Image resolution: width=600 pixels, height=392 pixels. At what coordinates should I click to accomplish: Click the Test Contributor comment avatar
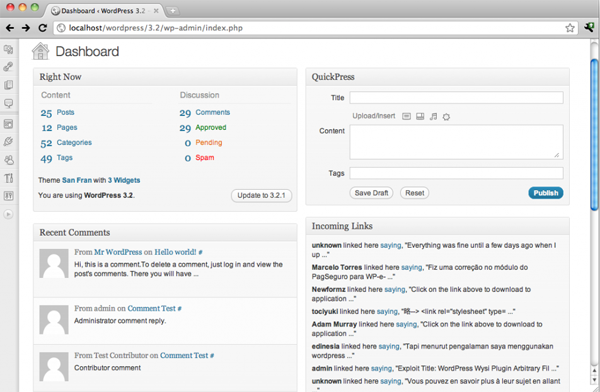pos(54,367)
